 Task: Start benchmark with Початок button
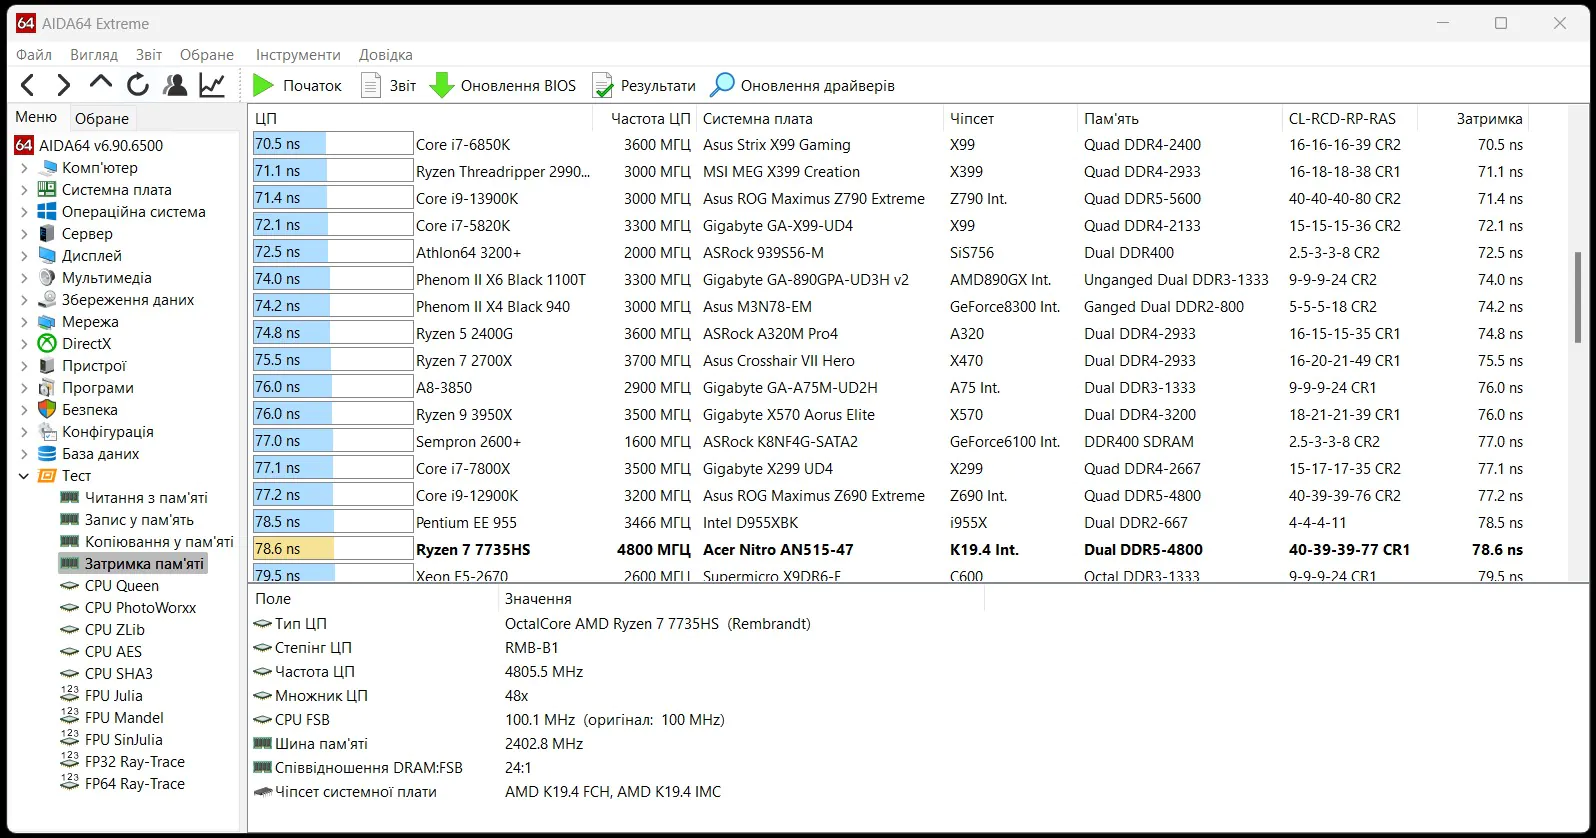297,86
